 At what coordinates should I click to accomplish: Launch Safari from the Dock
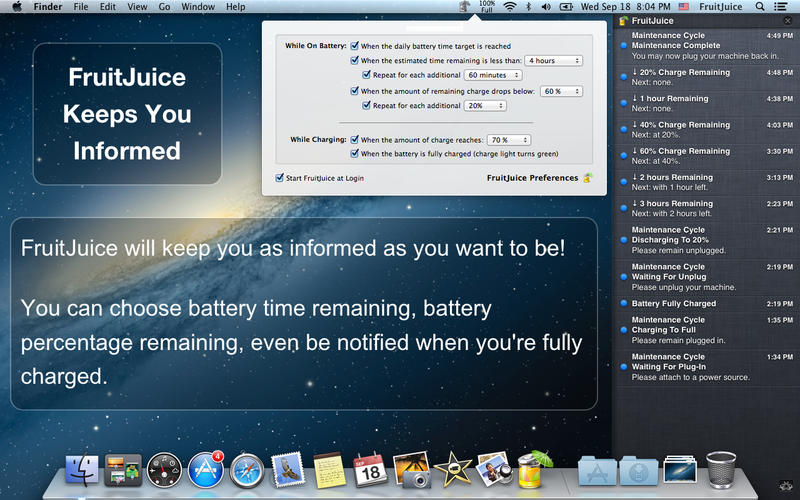tap(247, 470)
